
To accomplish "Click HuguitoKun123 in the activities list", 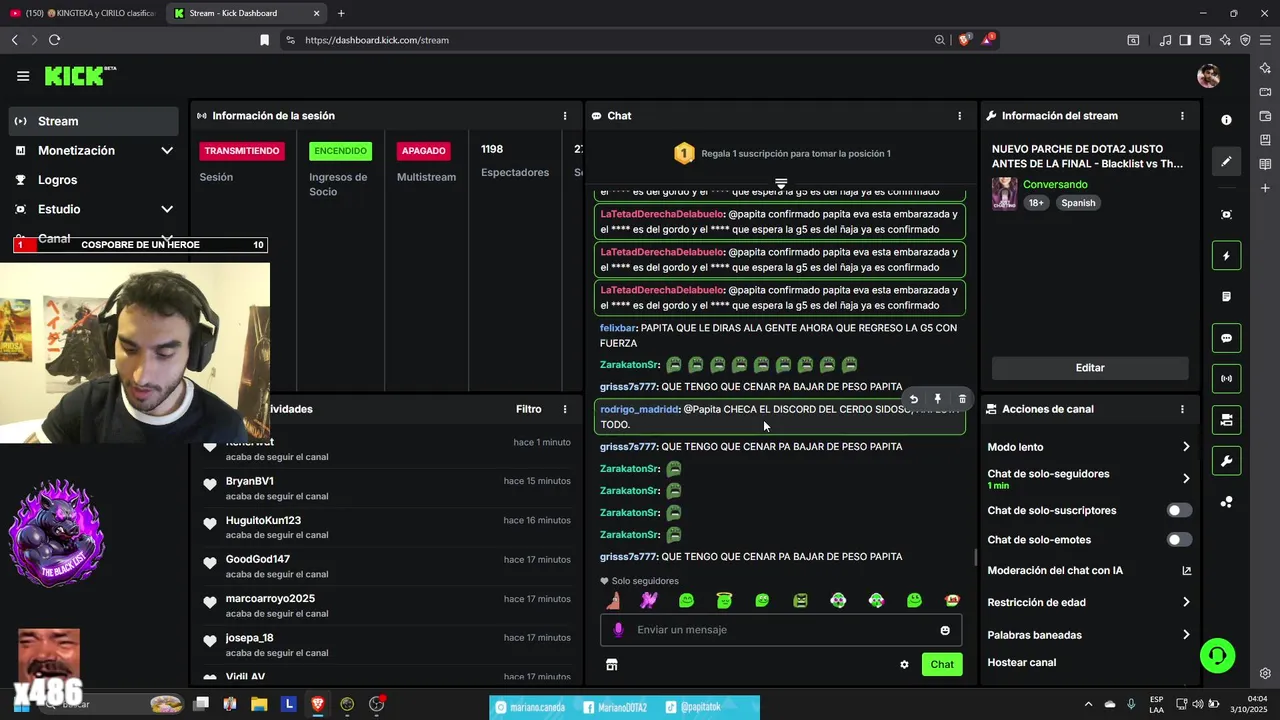I will 263,520.
